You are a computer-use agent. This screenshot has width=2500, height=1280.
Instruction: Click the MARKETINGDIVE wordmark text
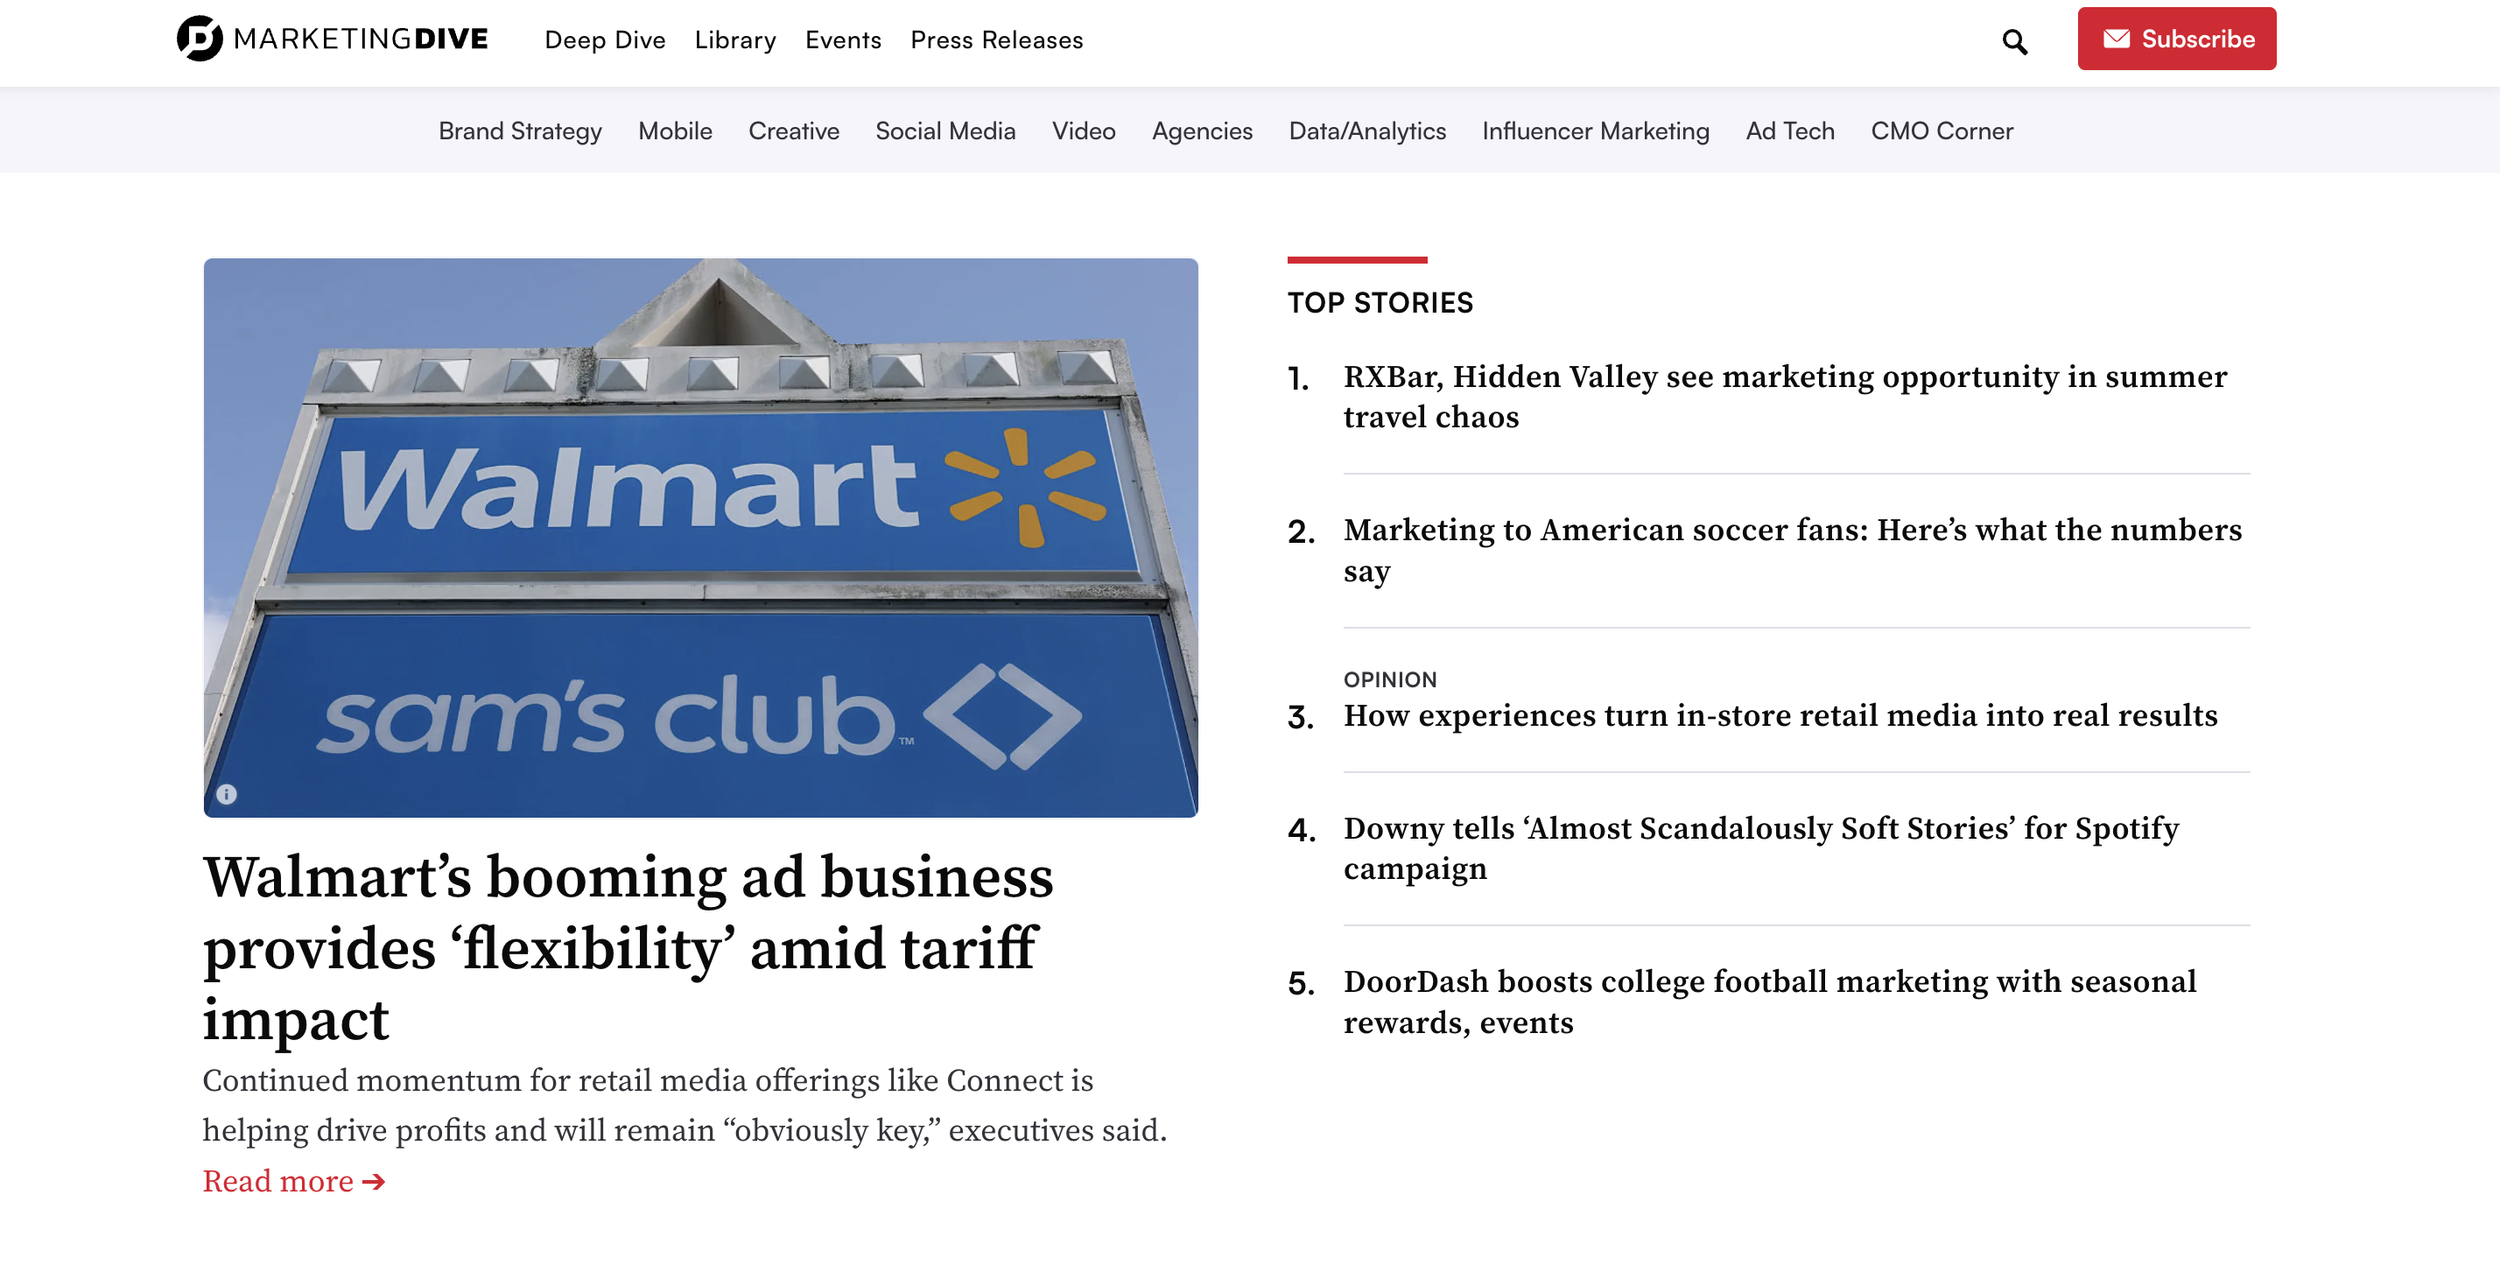click(x=360, y=39)
